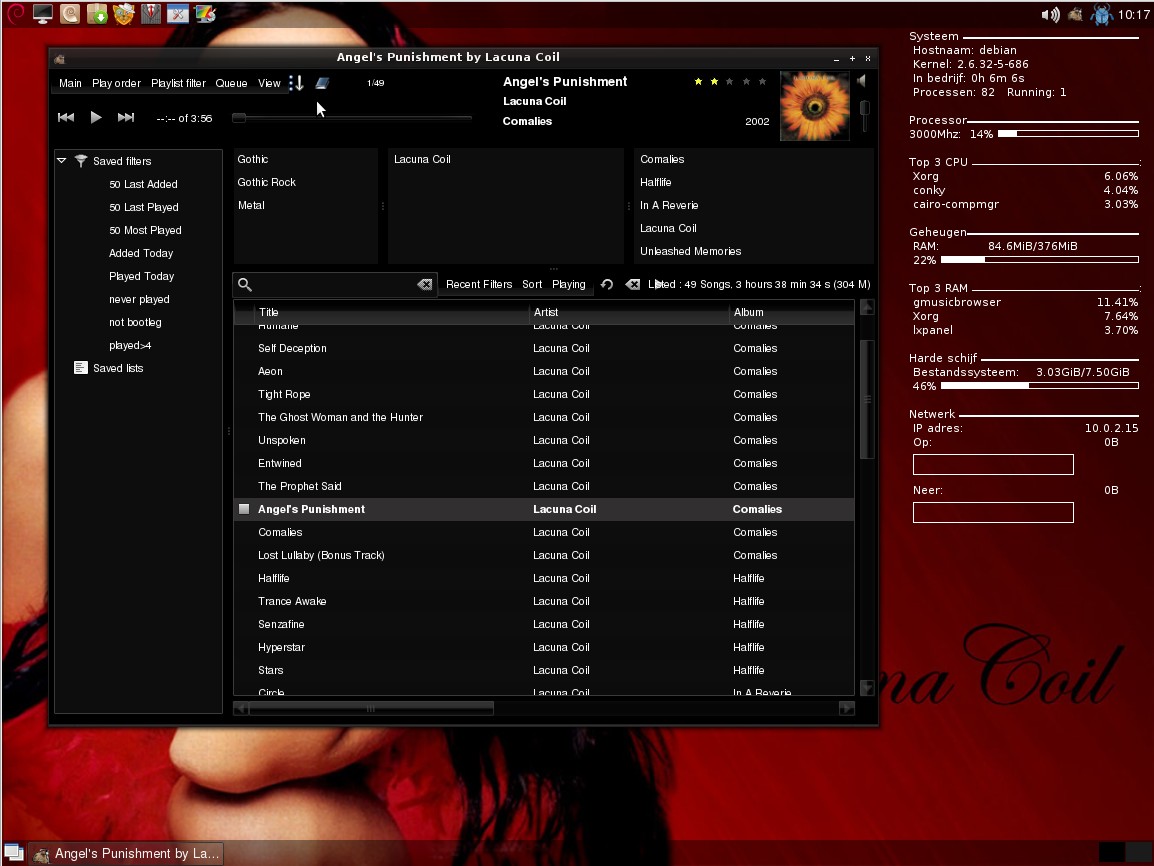This screenshot has width=1154, height=866.
Task: Set rating with the third star
Action: [x=729, y=82]
